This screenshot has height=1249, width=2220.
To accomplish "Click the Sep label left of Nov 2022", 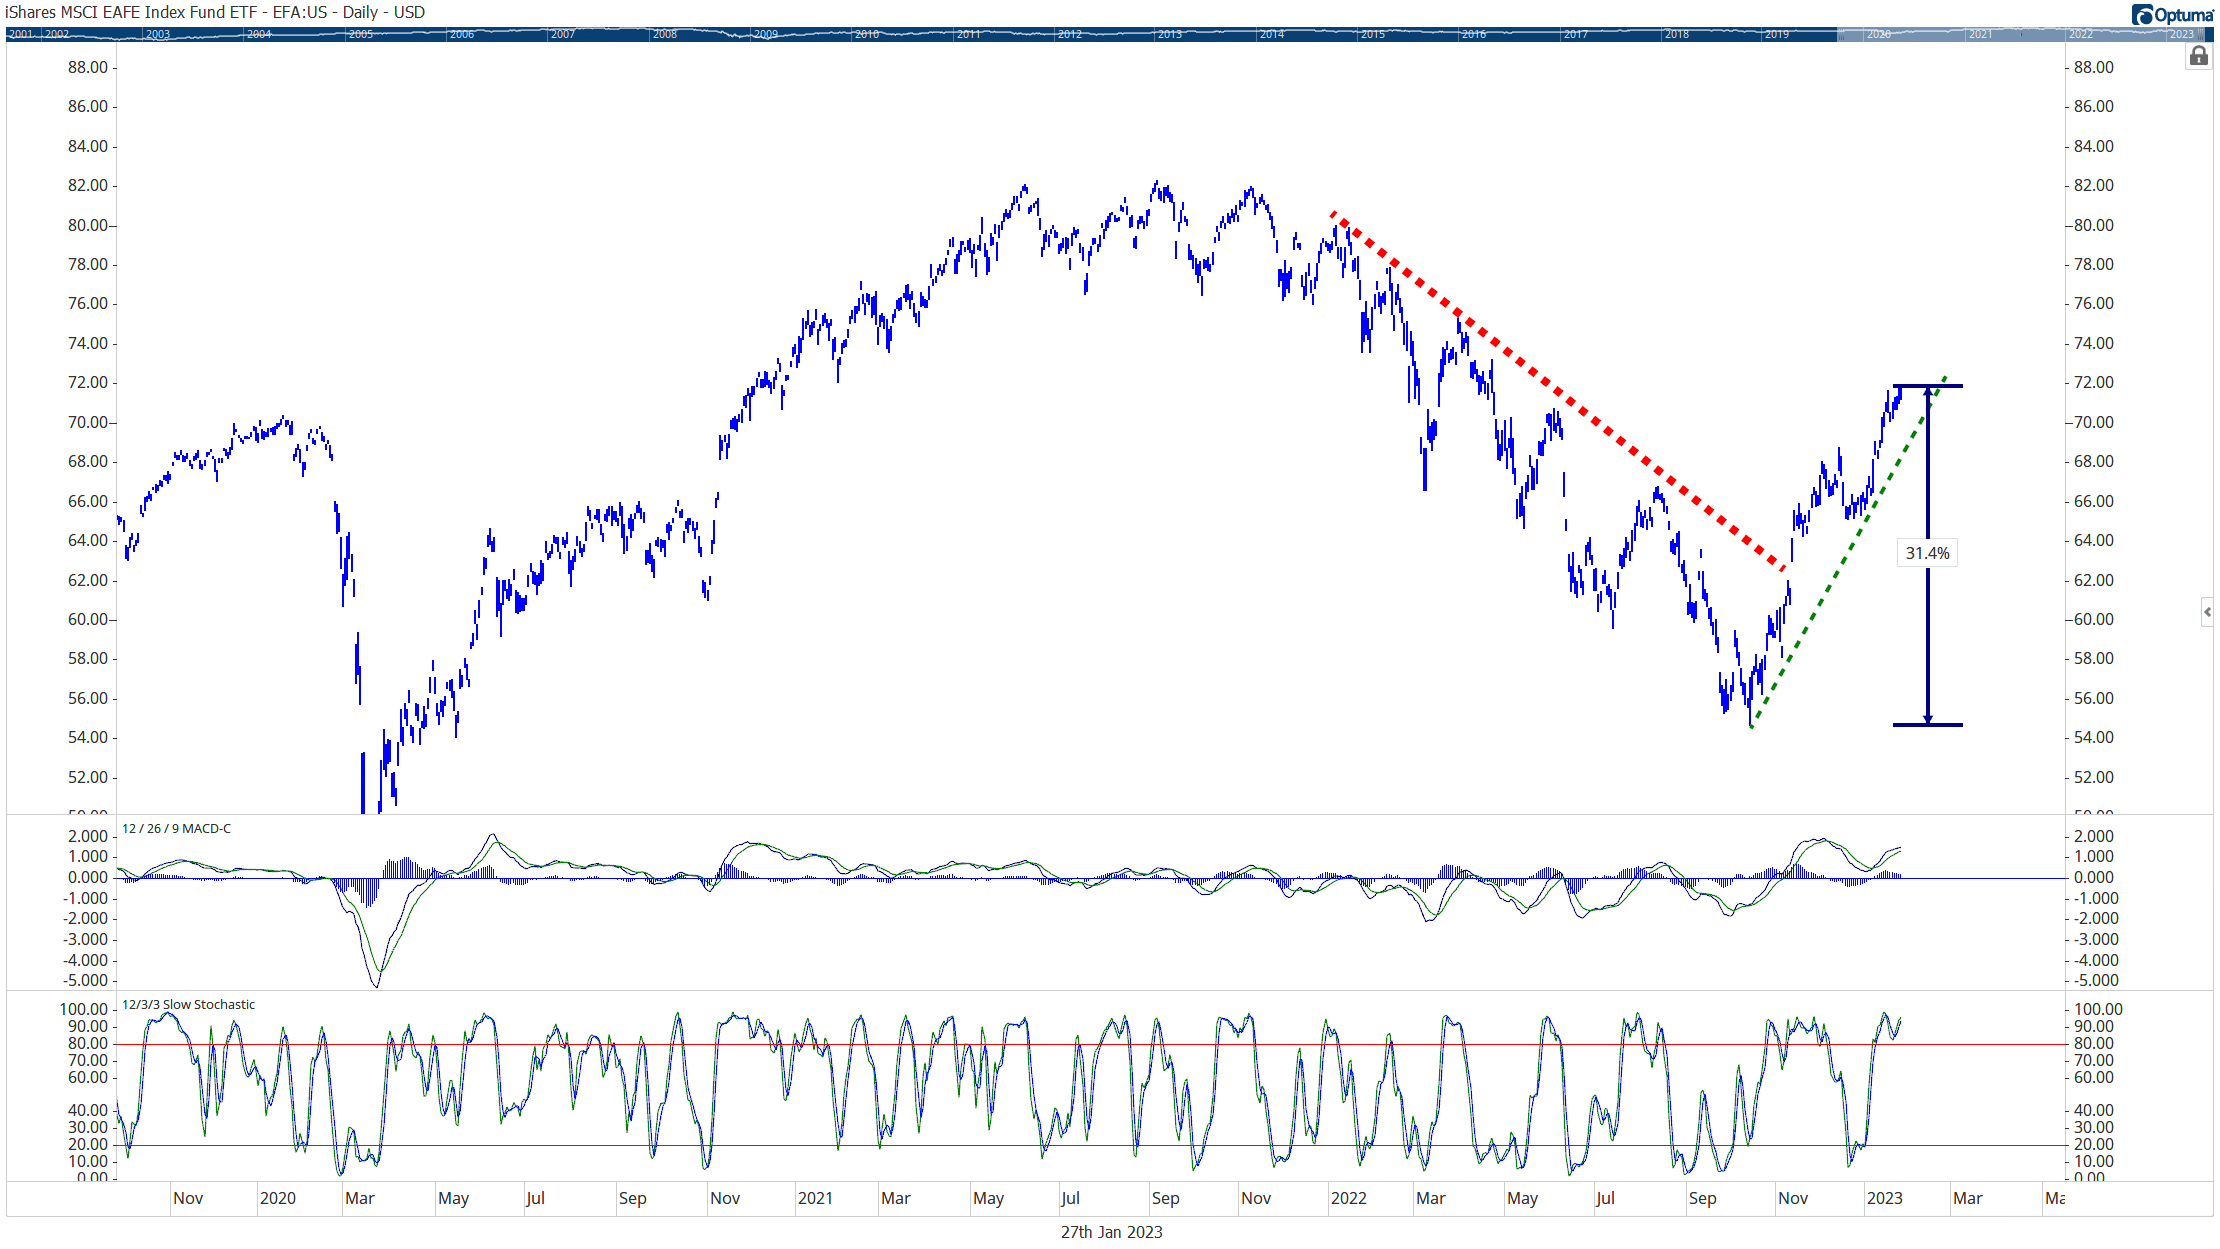I will [x=1702, y=1198].
